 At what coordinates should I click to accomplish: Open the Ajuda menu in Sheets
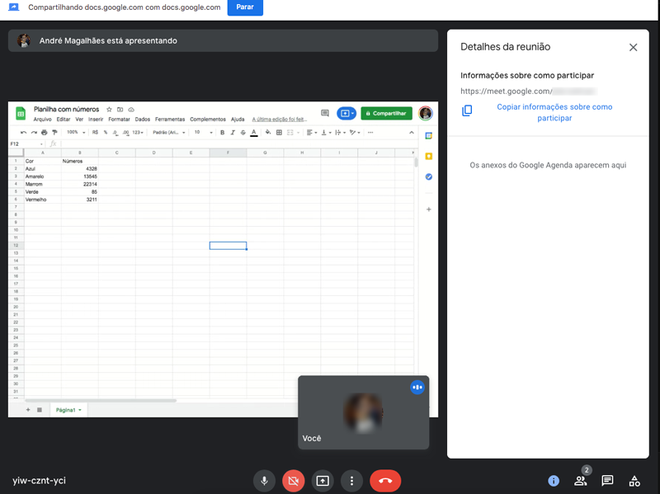[238, 120]
